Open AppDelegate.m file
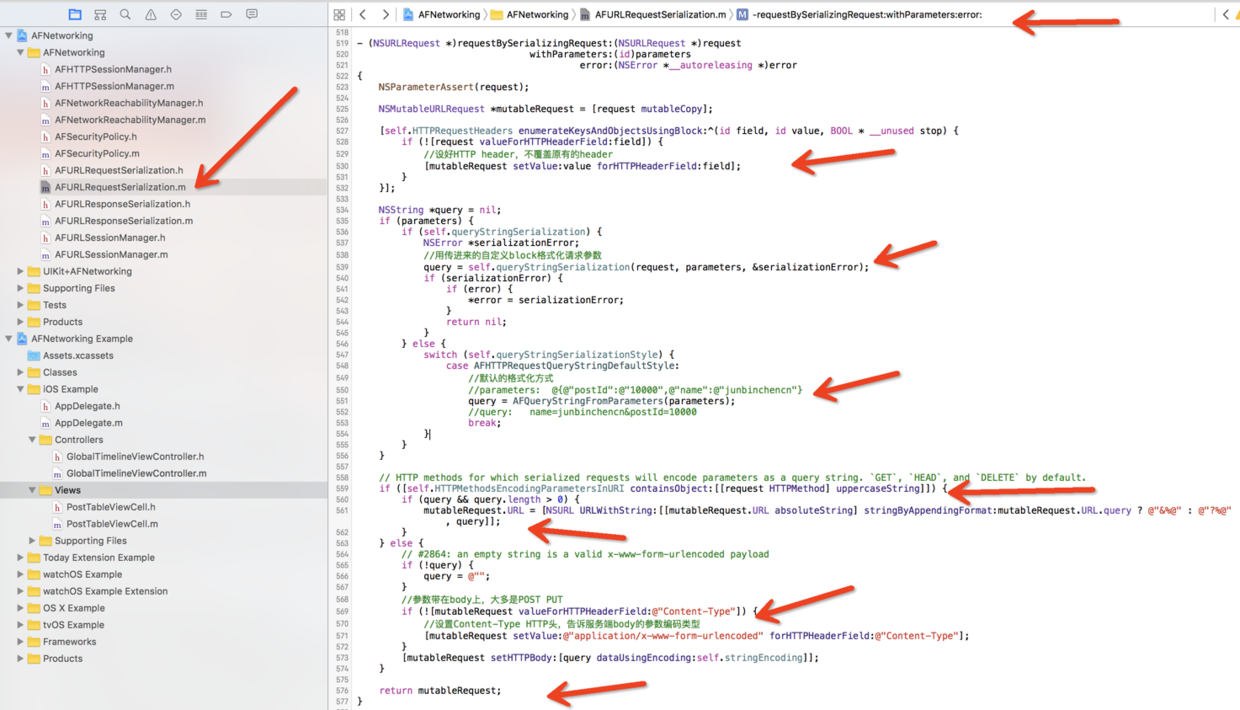The width and height of the screenshot is (1240, 710). tap(88, 423)
